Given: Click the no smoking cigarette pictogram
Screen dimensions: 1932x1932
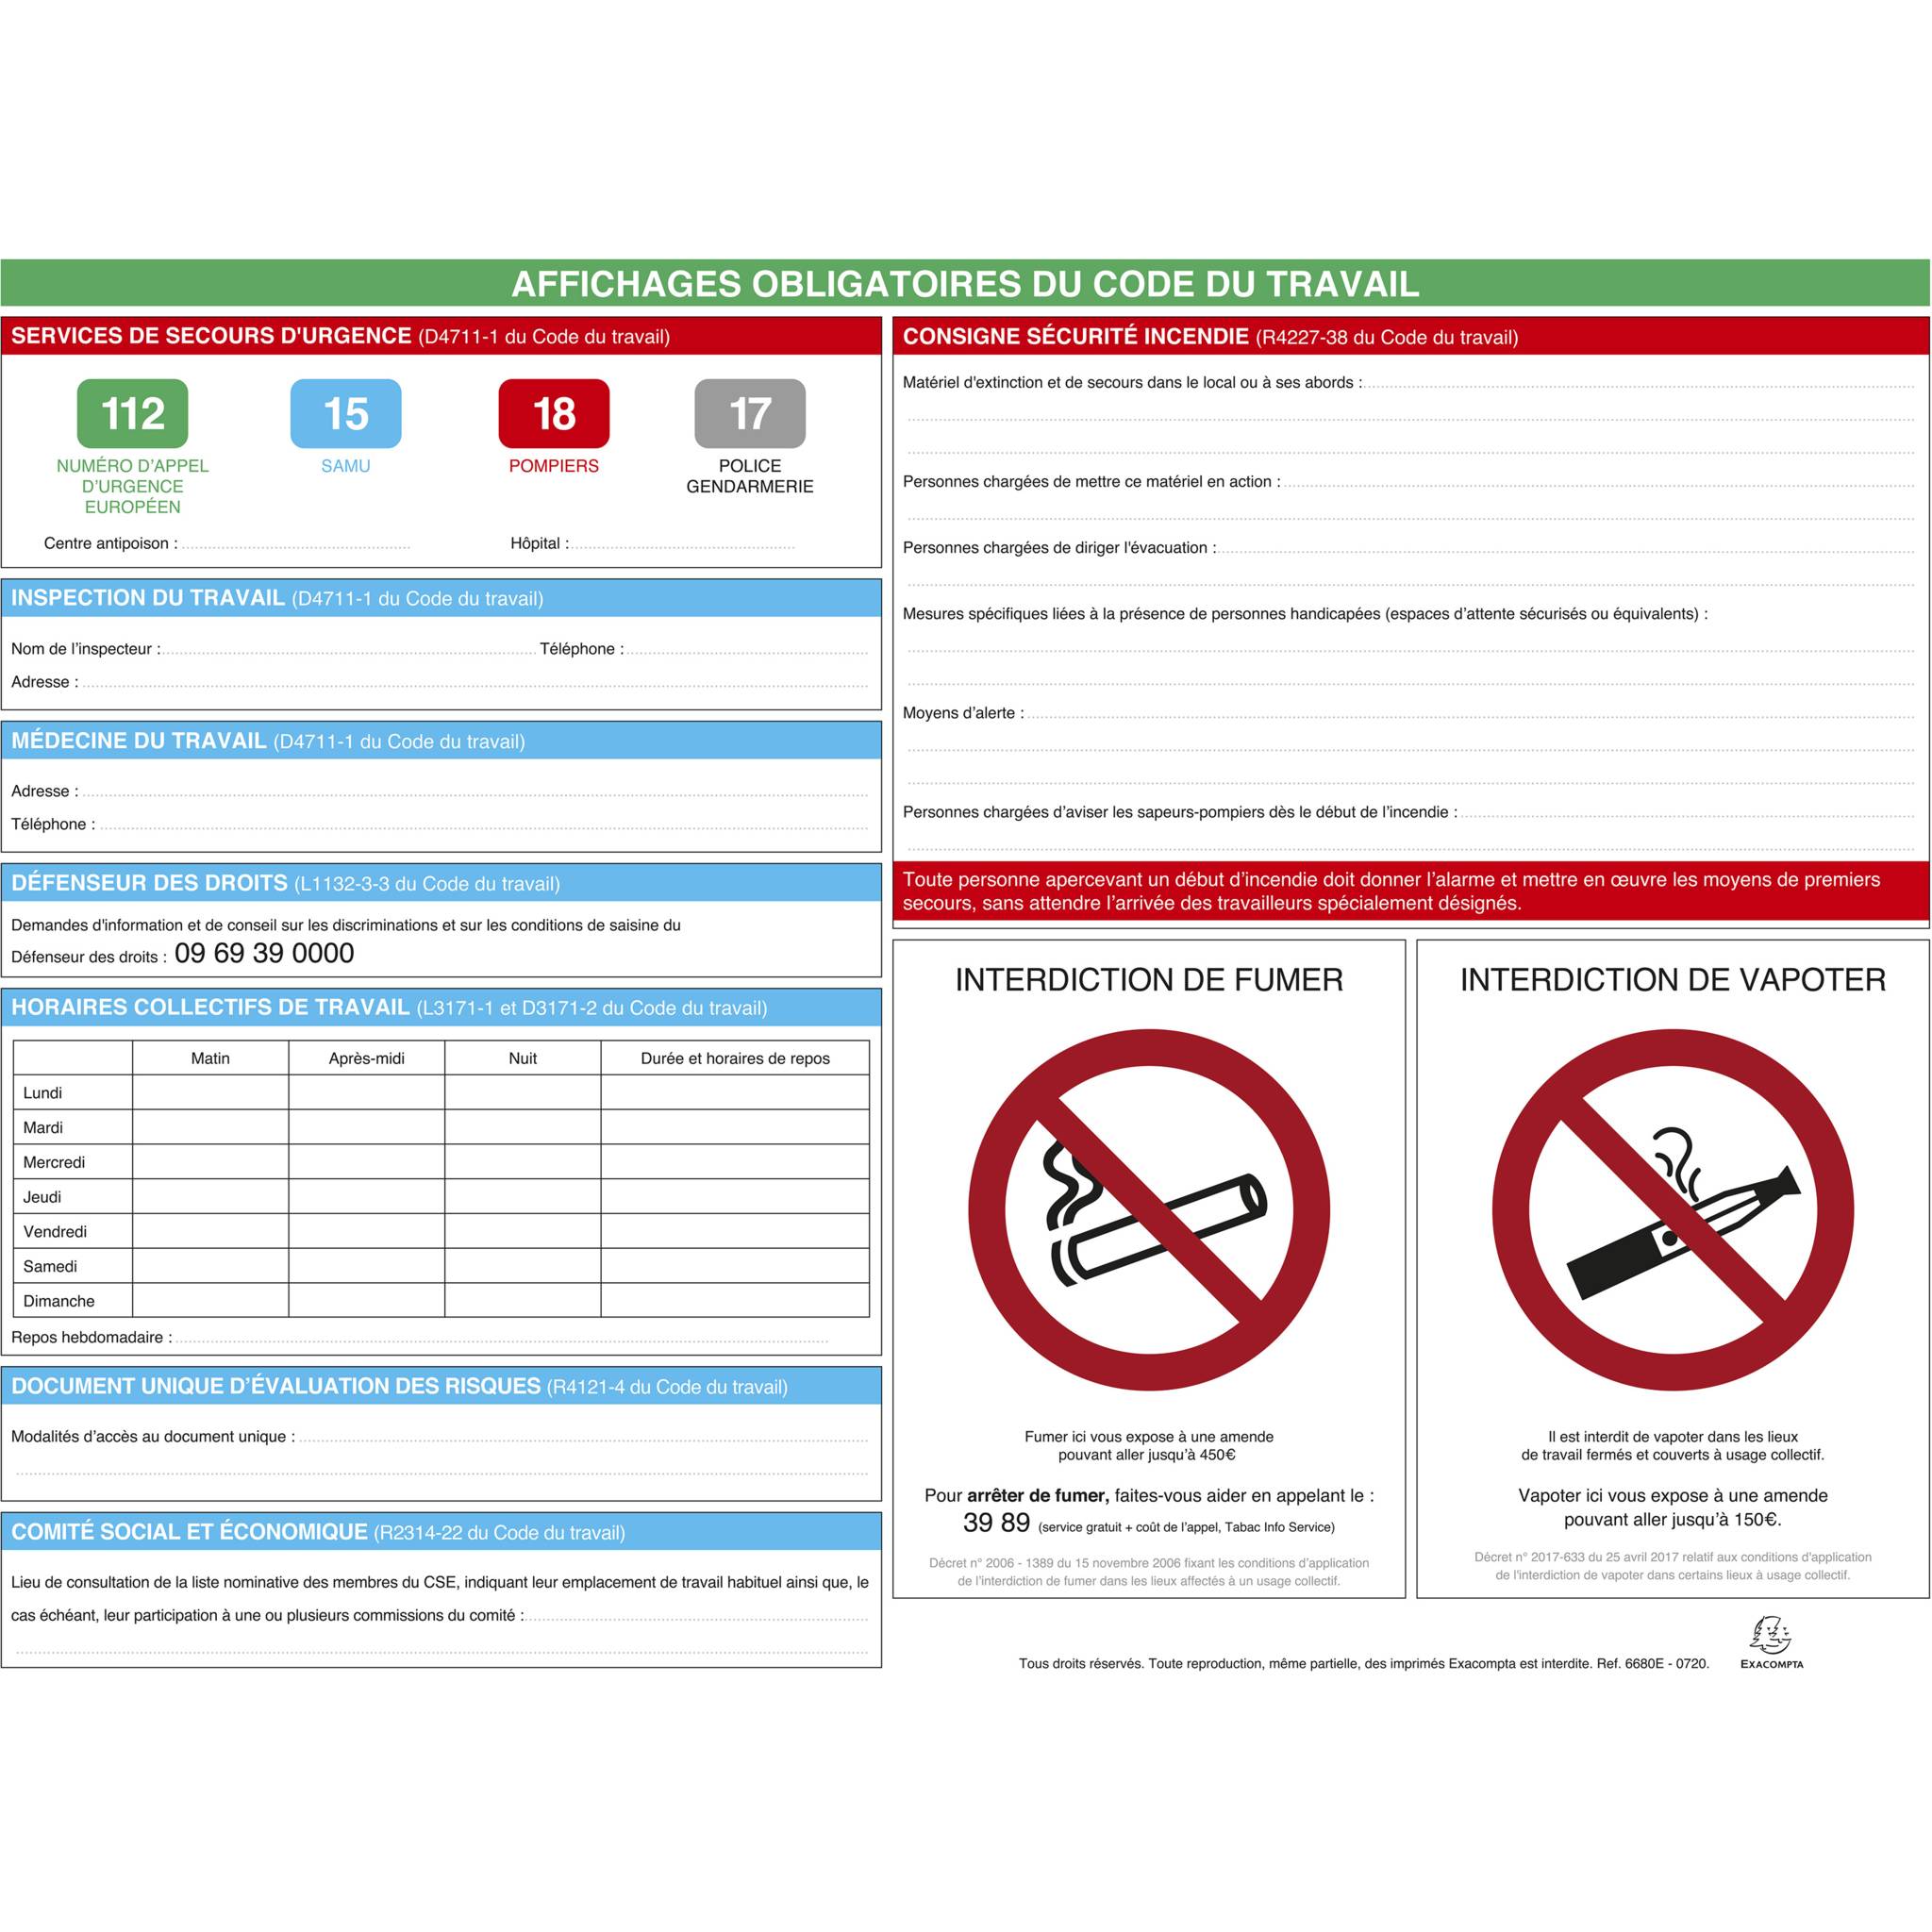Looking at the screenshot, I should (1148, 1209).
